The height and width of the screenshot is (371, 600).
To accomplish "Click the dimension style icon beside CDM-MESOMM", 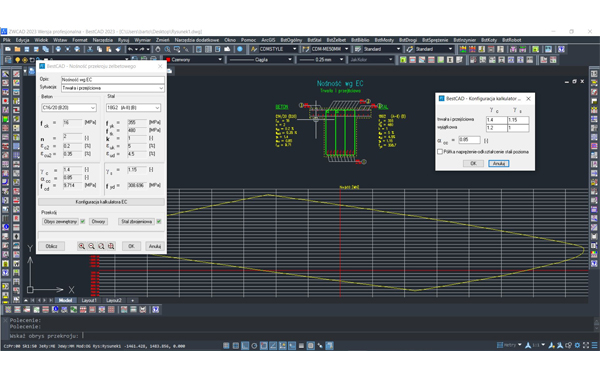I will click(306, 49).
